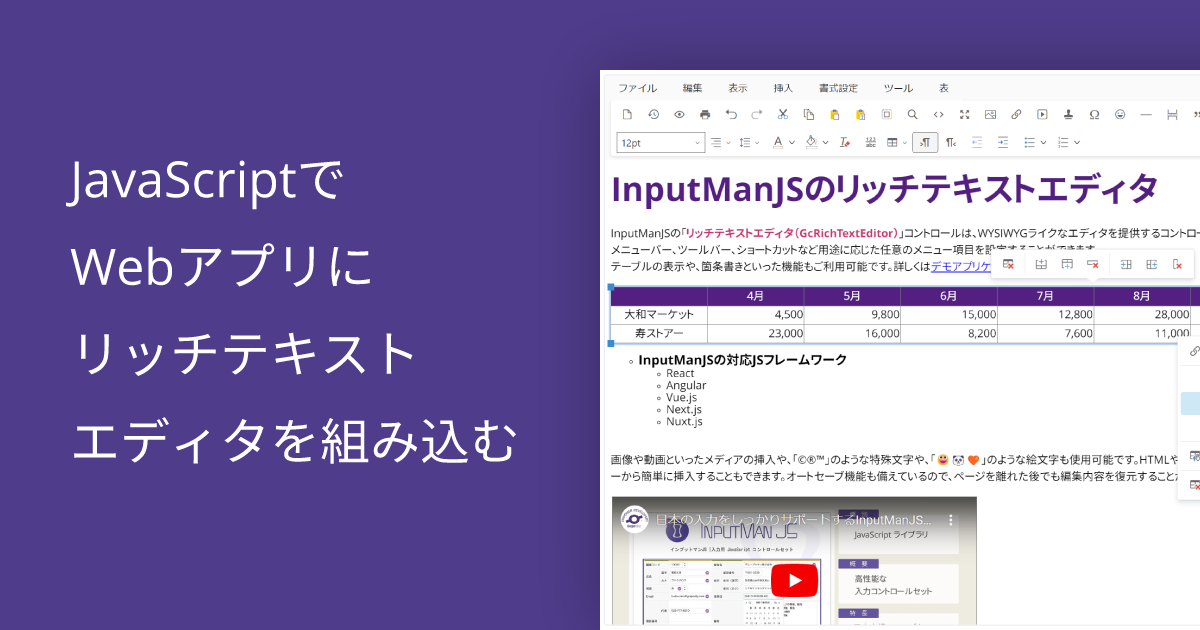Image resolution: width=1200 pixels, height=630 pixels.
Task: Open the ツール menu
Action: click(898, 88)
